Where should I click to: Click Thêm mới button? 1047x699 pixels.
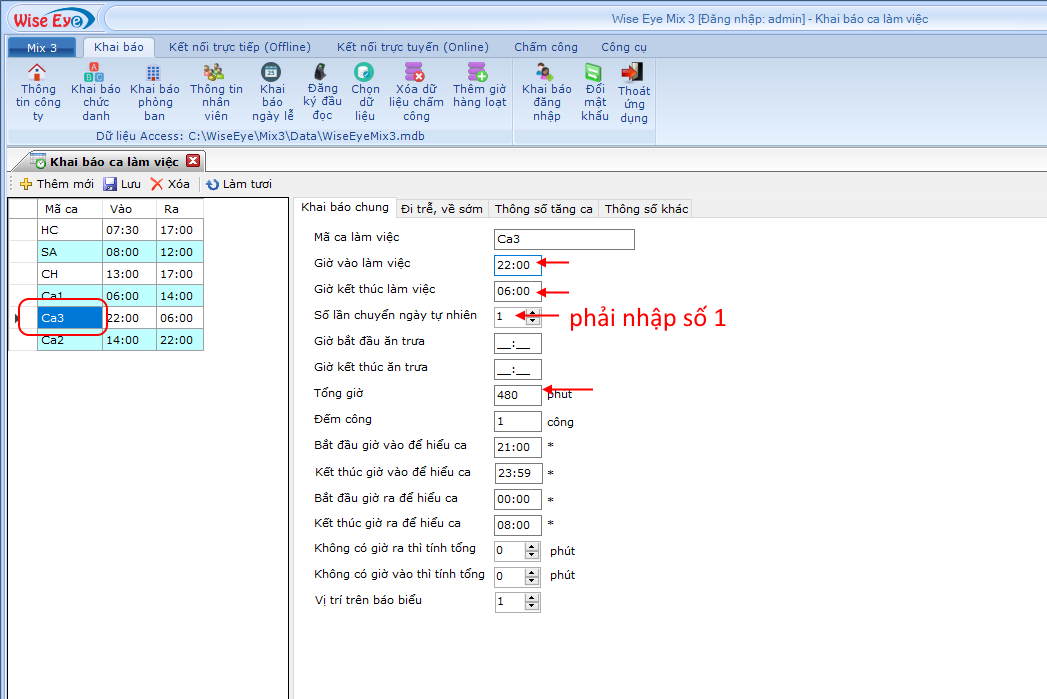57,184
